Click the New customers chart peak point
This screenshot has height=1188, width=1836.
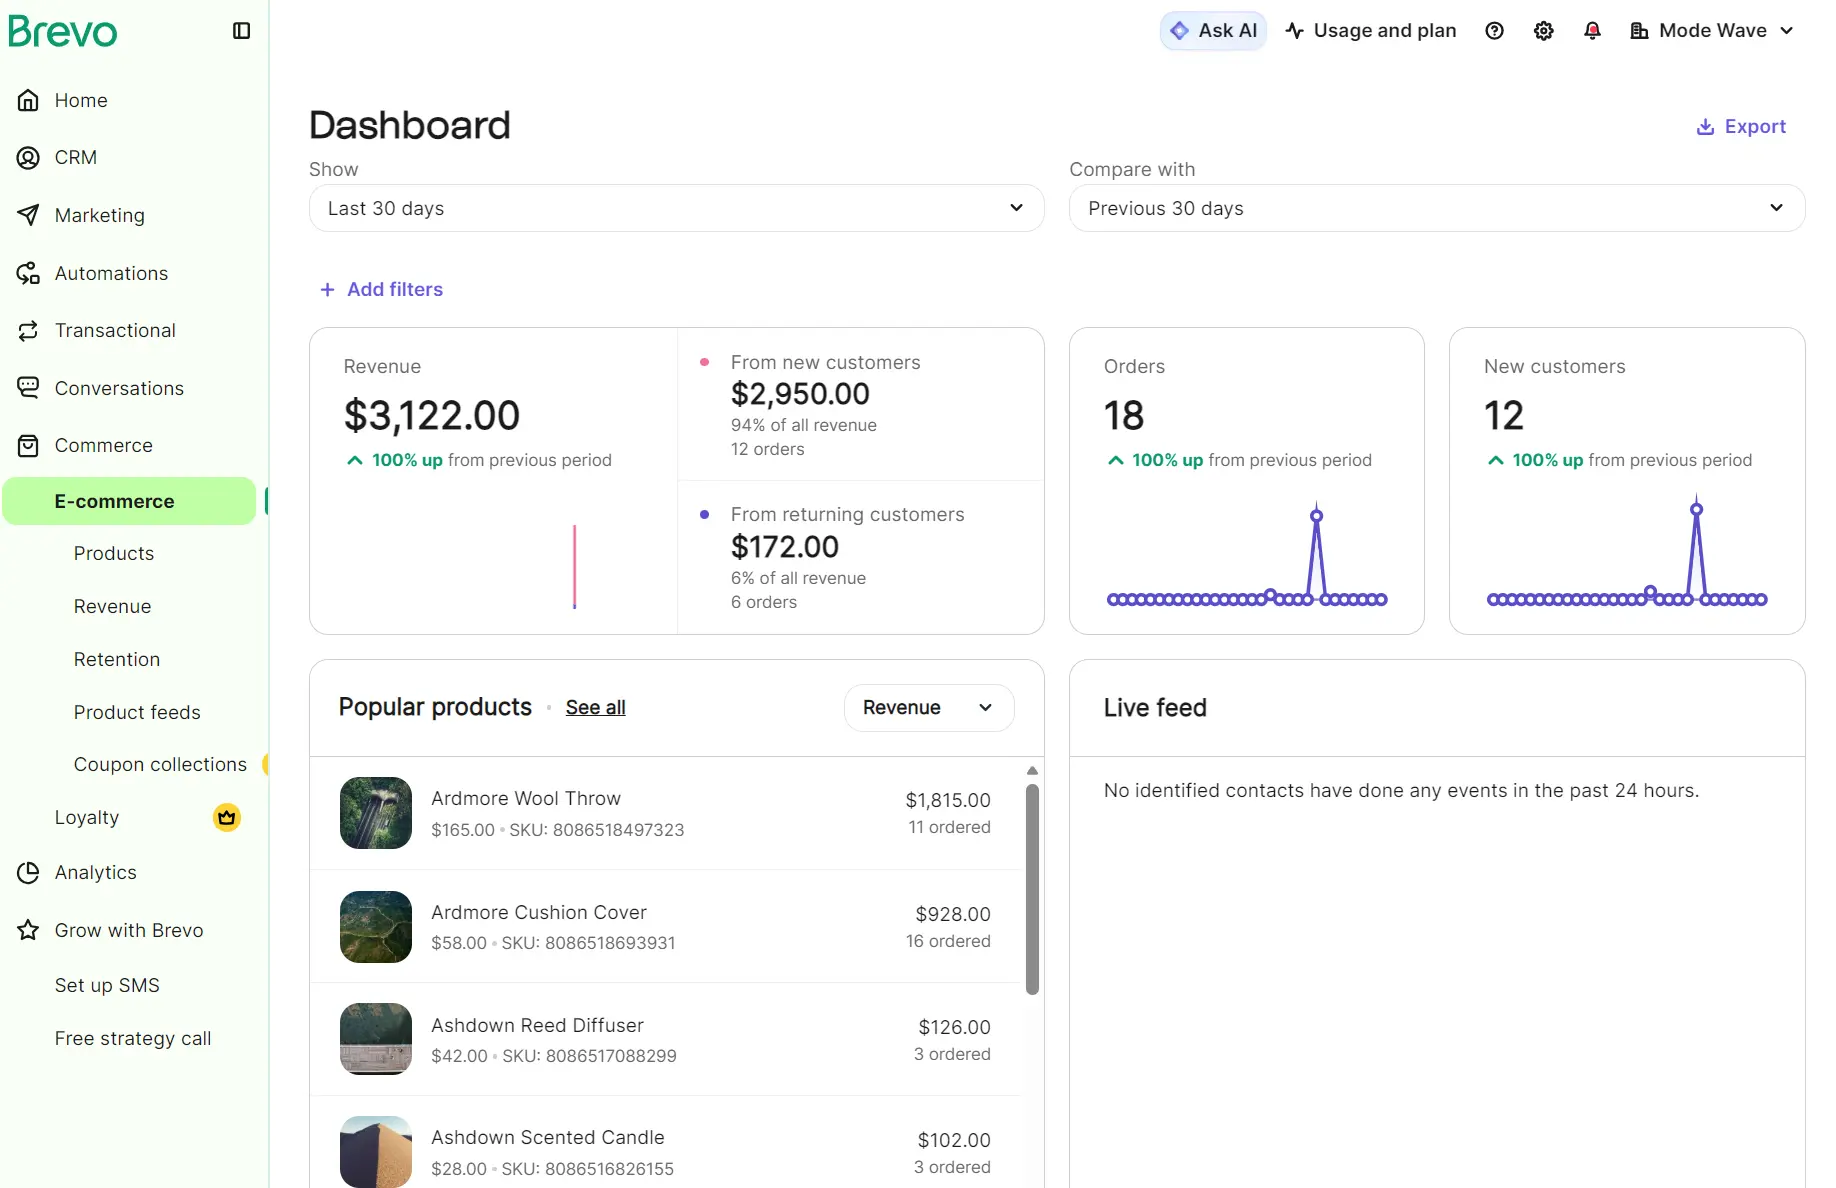tap(1696, 509)
